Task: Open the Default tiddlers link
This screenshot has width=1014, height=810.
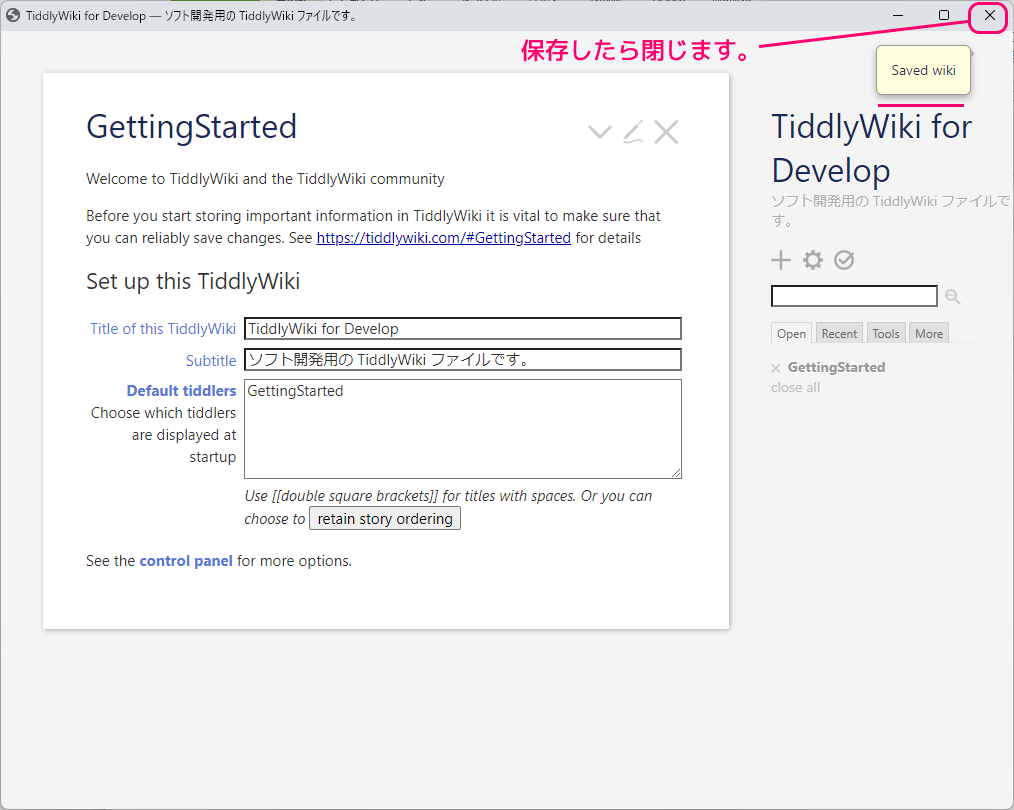Action: tap(181, 390)
